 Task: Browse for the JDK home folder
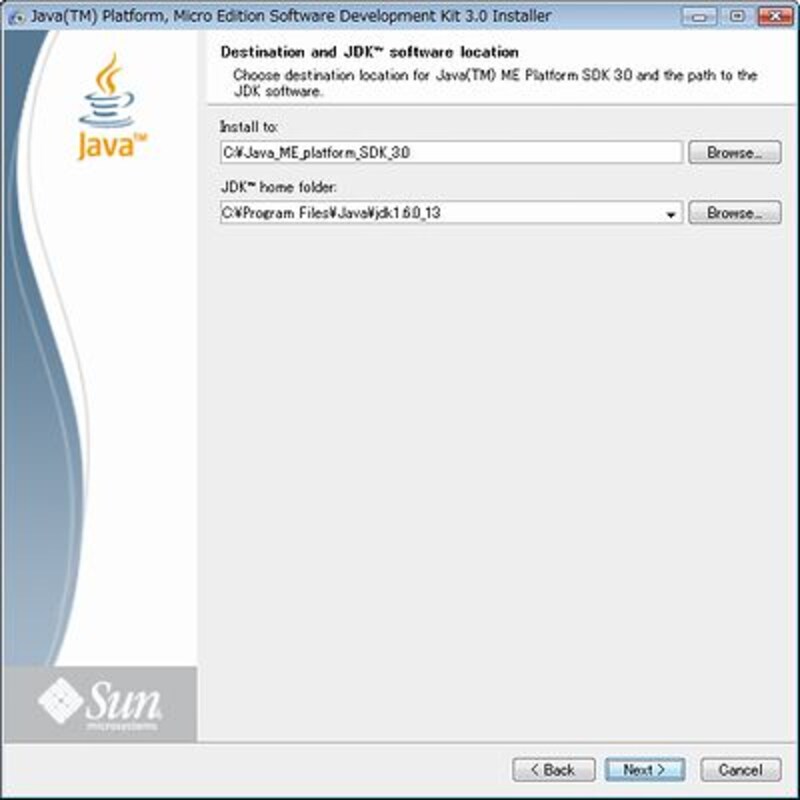tap(734, 213)
